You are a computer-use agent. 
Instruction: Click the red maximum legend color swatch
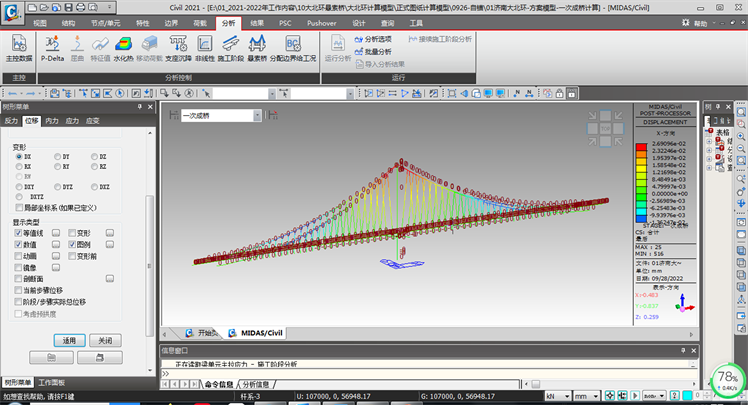point(641,145)
